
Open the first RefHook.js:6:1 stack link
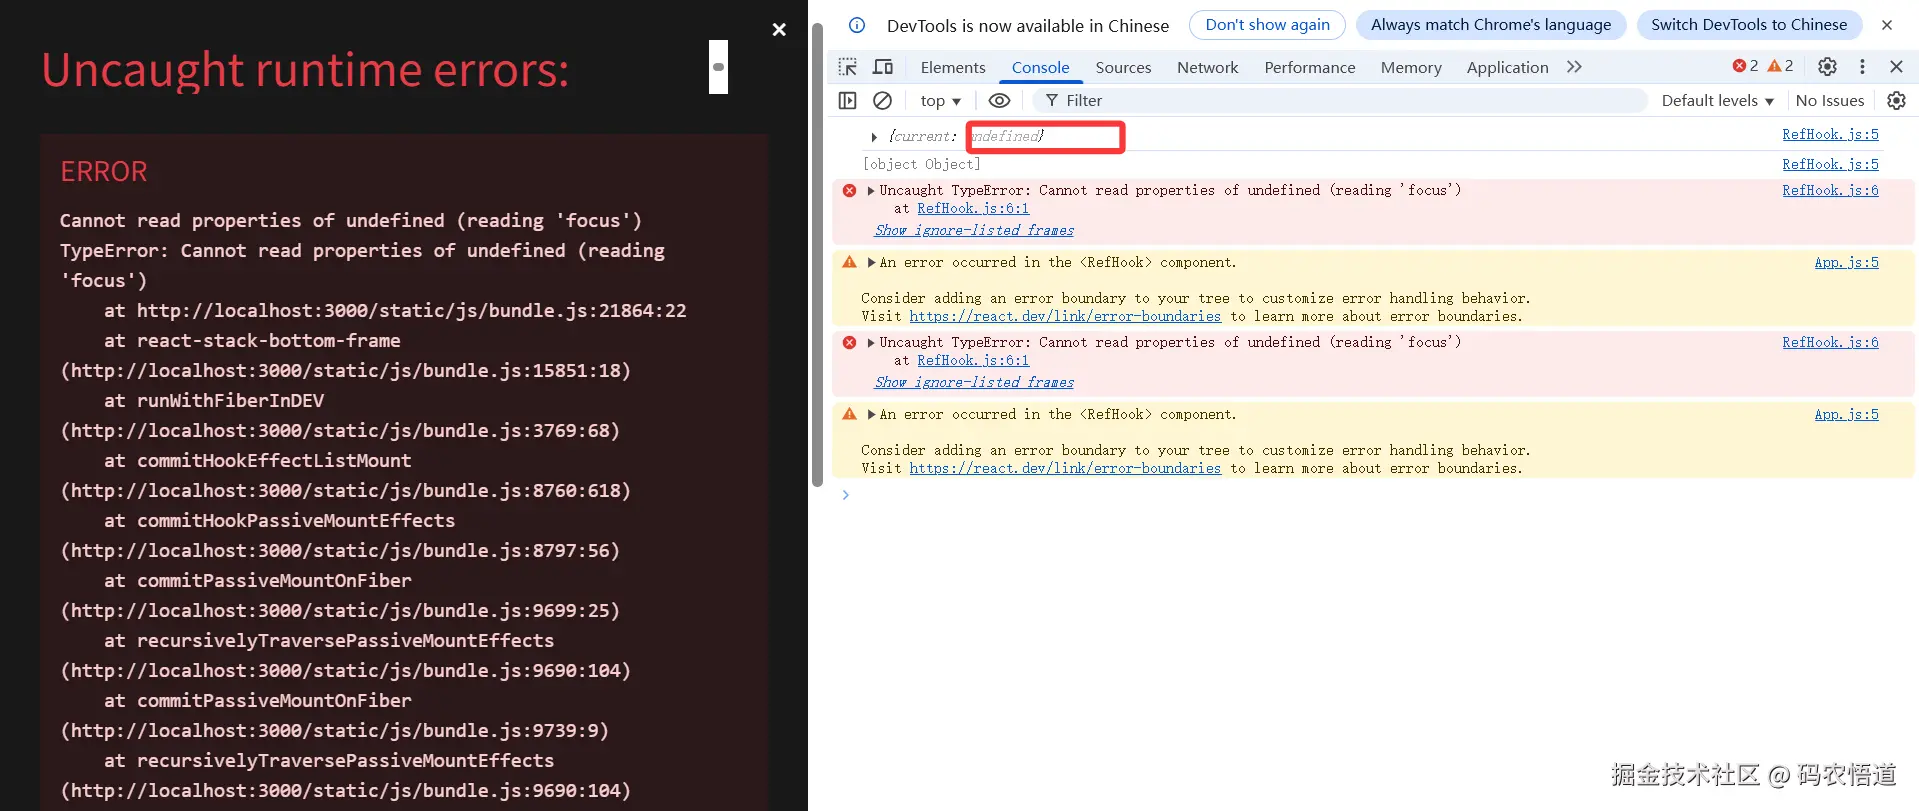[x=973, y=208]
